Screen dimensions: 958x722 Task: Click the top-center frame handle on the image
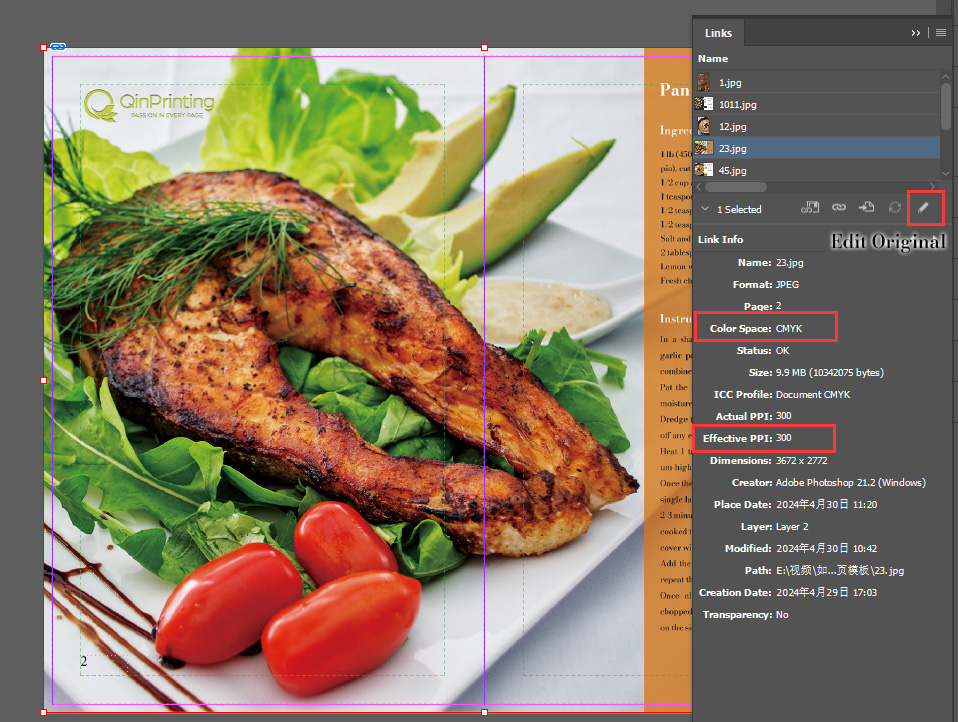click(x=484, y=47)
